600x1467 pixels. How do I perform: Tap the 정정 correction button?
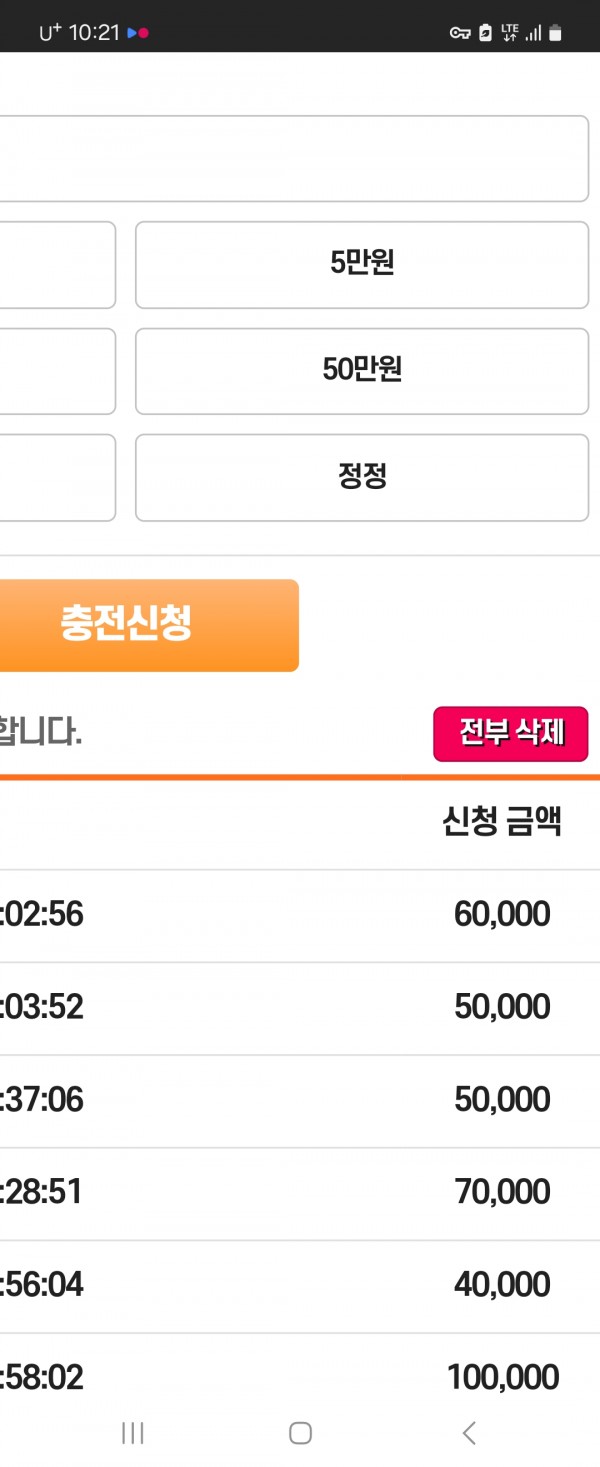click(x=362, y=477)
